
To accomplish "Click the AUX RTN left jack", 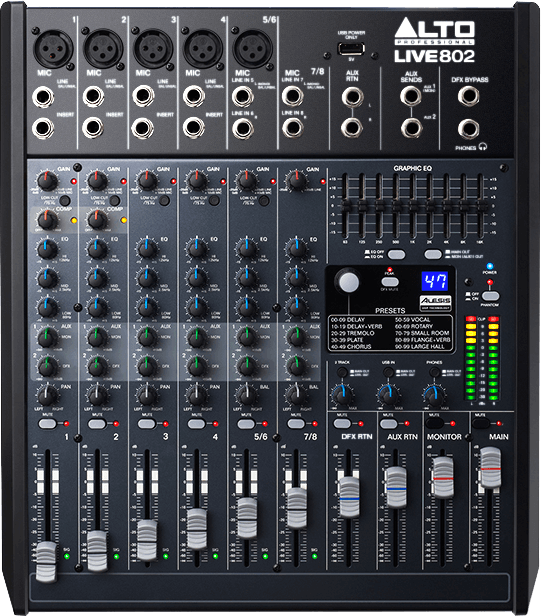I will 352,97.
